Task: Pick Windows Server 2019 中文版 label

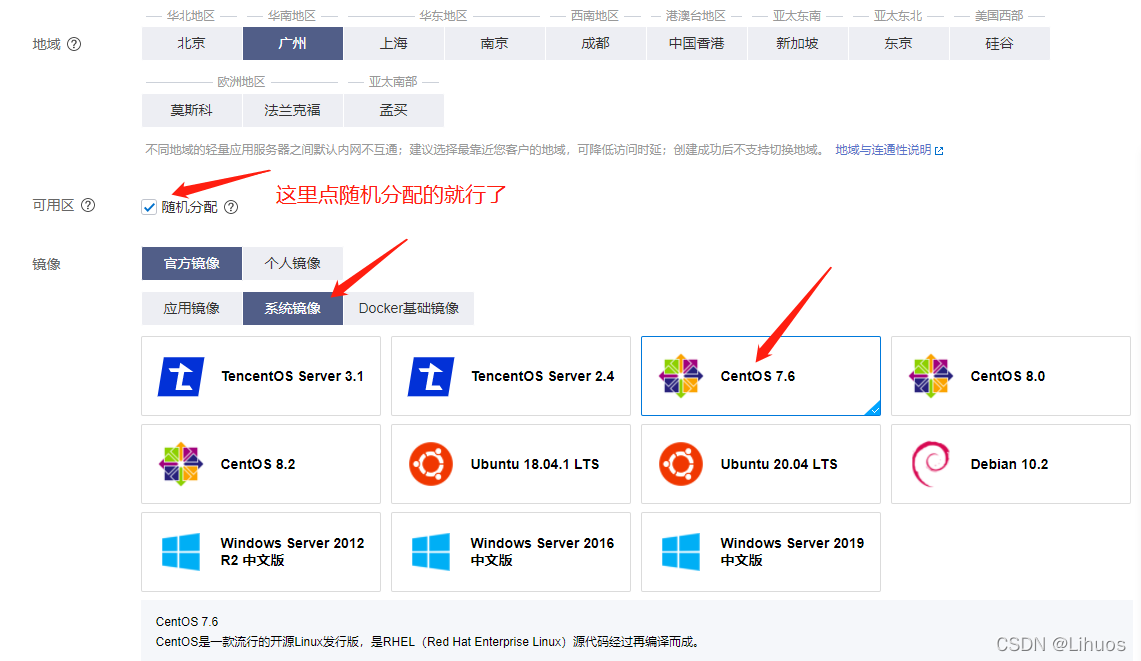Action: pos(792,552)
